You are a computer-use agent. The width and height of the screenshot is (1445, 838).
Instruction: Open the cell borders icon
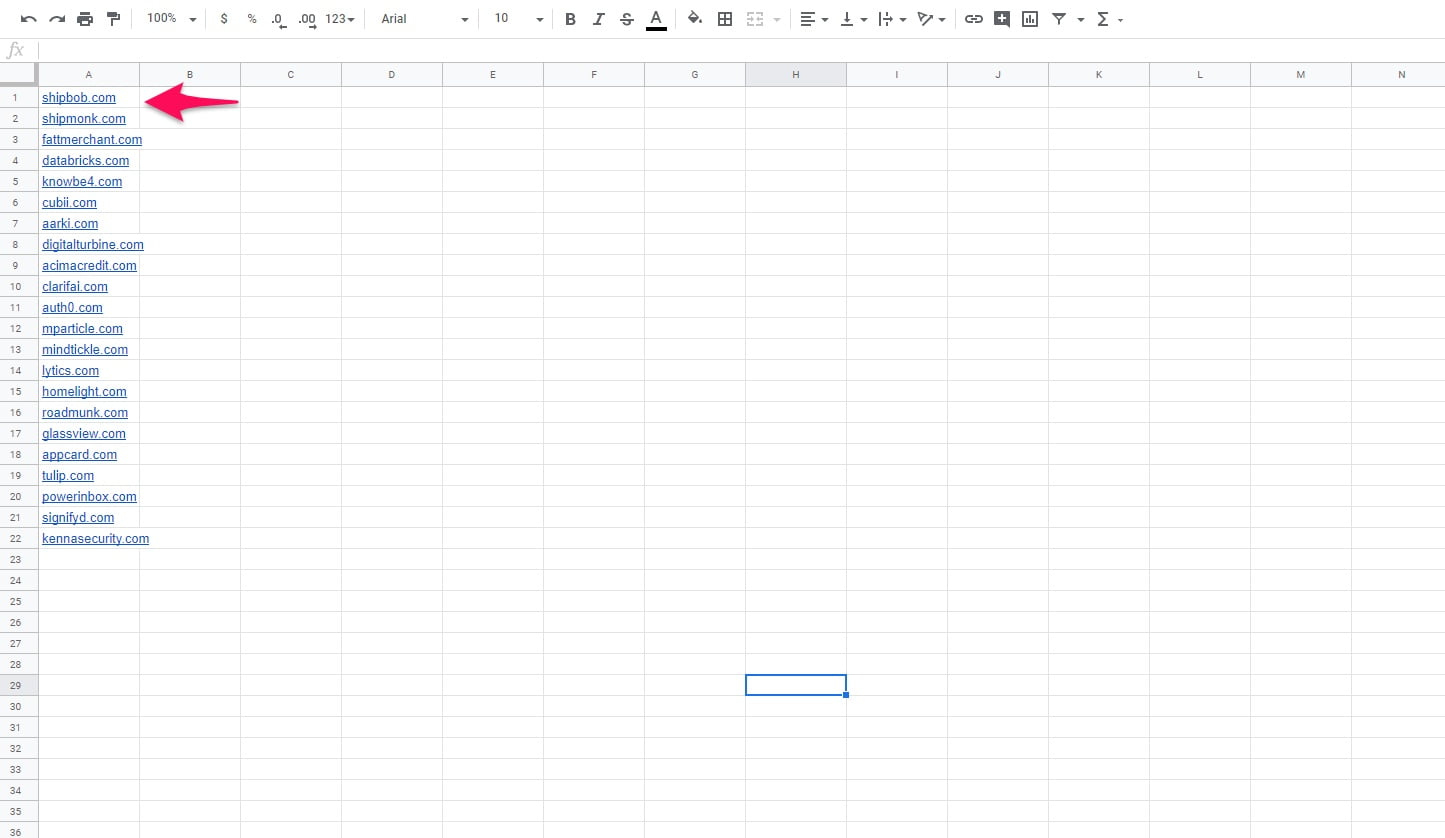tap(725, 19)
